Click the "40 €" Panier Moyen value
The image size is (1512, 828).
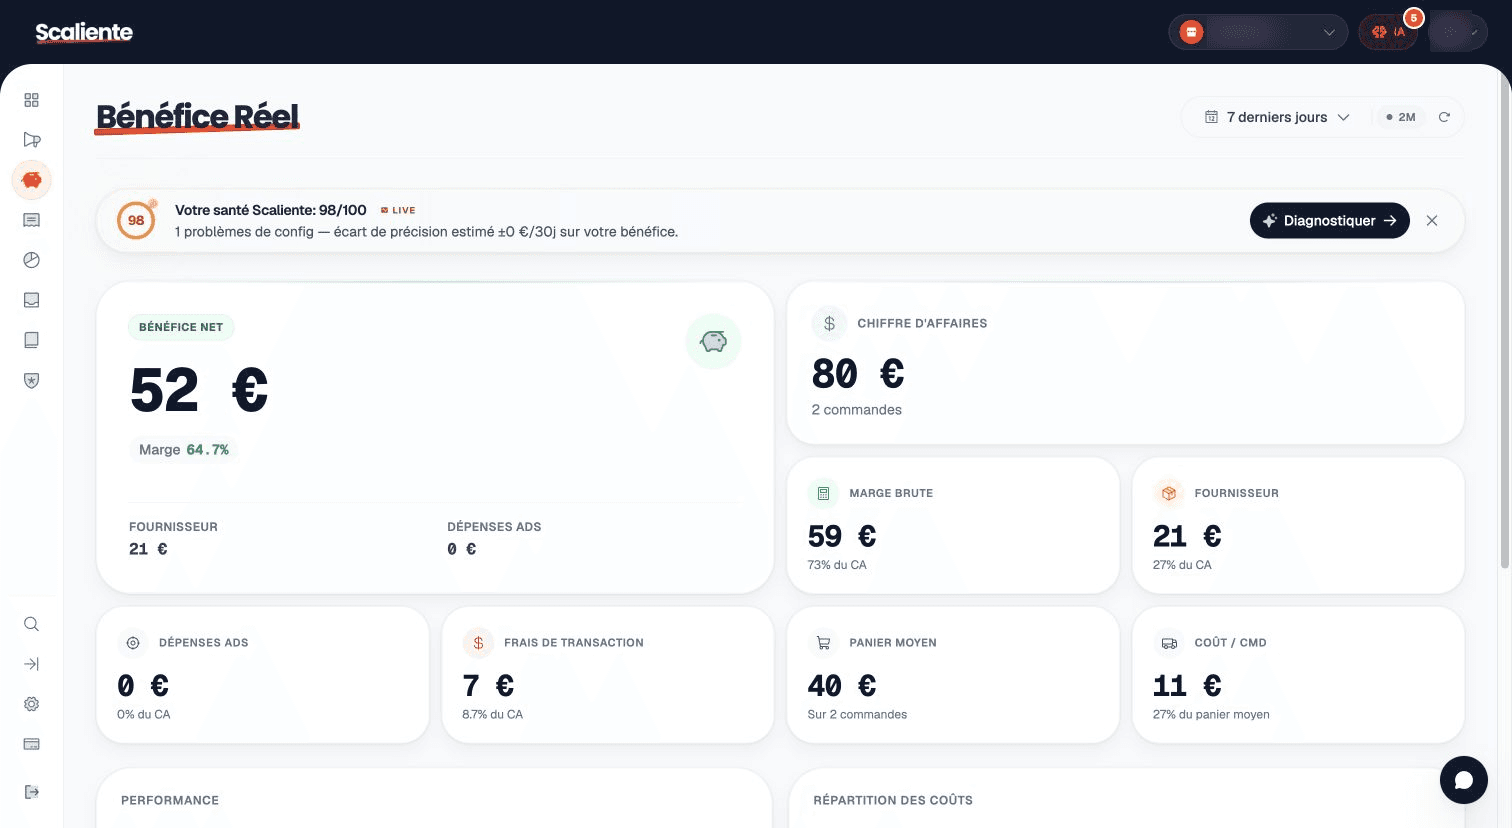[x=842, y=686]
